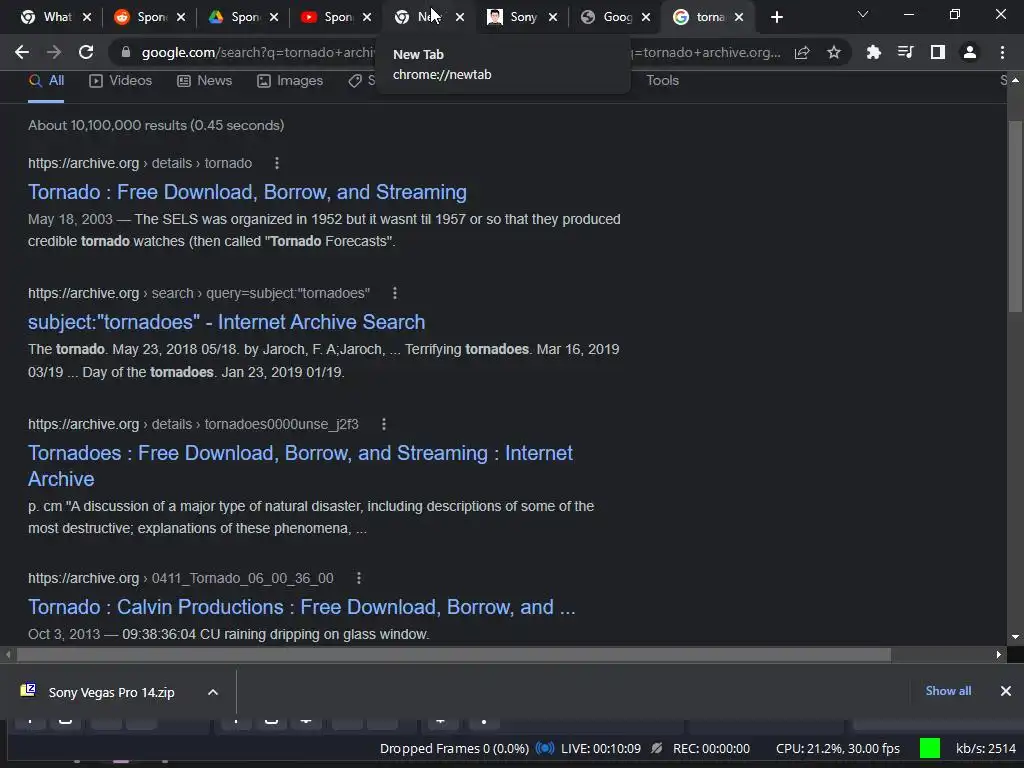Close the downloads bar
The image size is (1024, 768).
(x=1006, y=691)
